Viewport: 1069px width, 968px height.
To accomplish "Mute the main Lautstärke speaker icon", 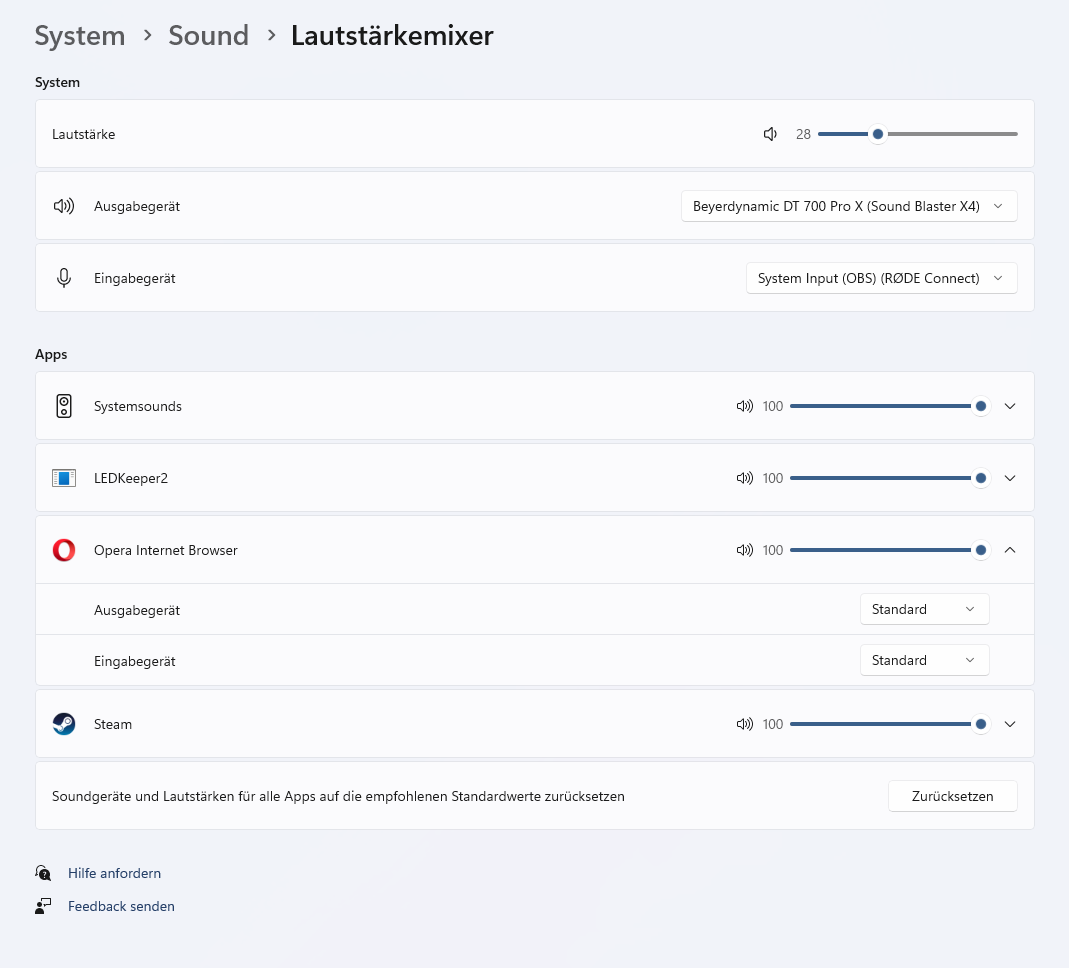I will pos(770,134).
